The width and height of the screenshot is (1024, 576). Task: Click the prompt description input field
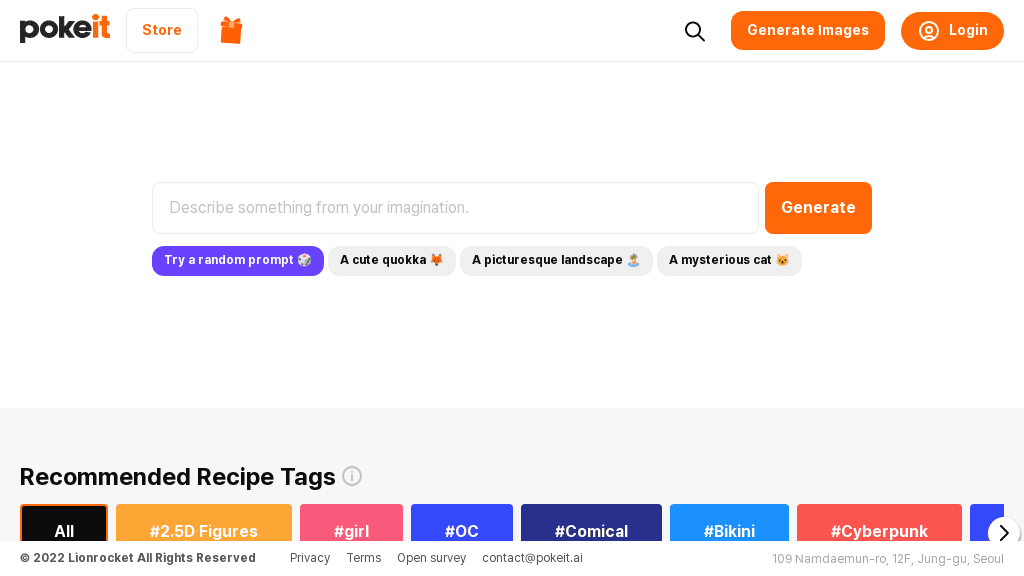pos(455,208)
